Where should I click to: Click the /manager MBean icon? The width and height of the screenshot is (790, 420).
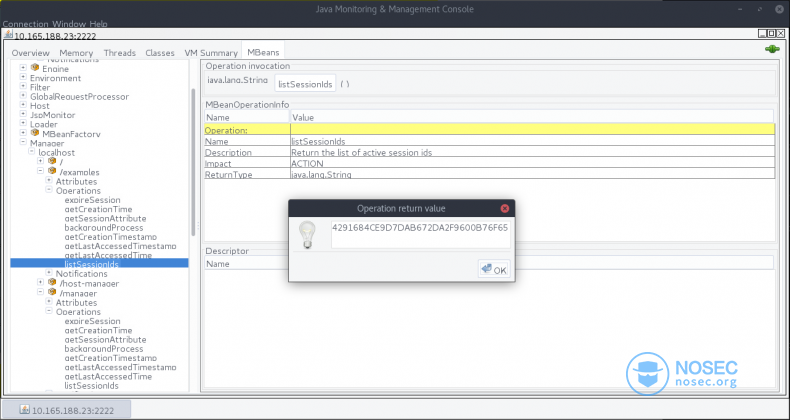click(52, 292)
